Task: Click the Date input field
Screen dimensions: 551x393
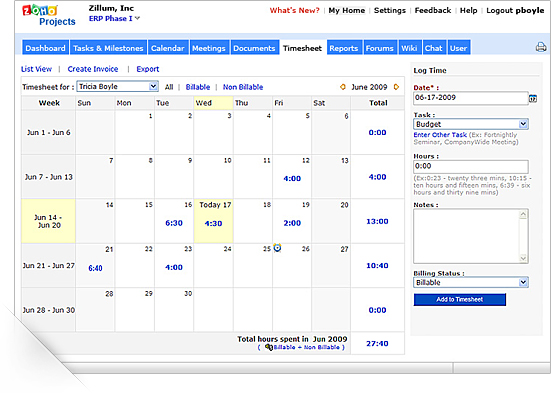Action: [x=471, y=98]
